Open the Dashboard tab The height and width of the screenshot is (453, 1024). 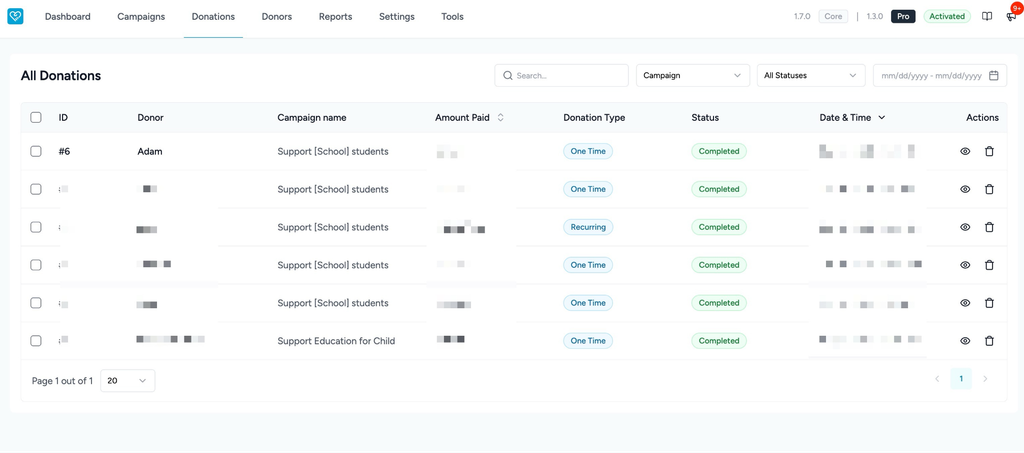(x=67, y=17)
